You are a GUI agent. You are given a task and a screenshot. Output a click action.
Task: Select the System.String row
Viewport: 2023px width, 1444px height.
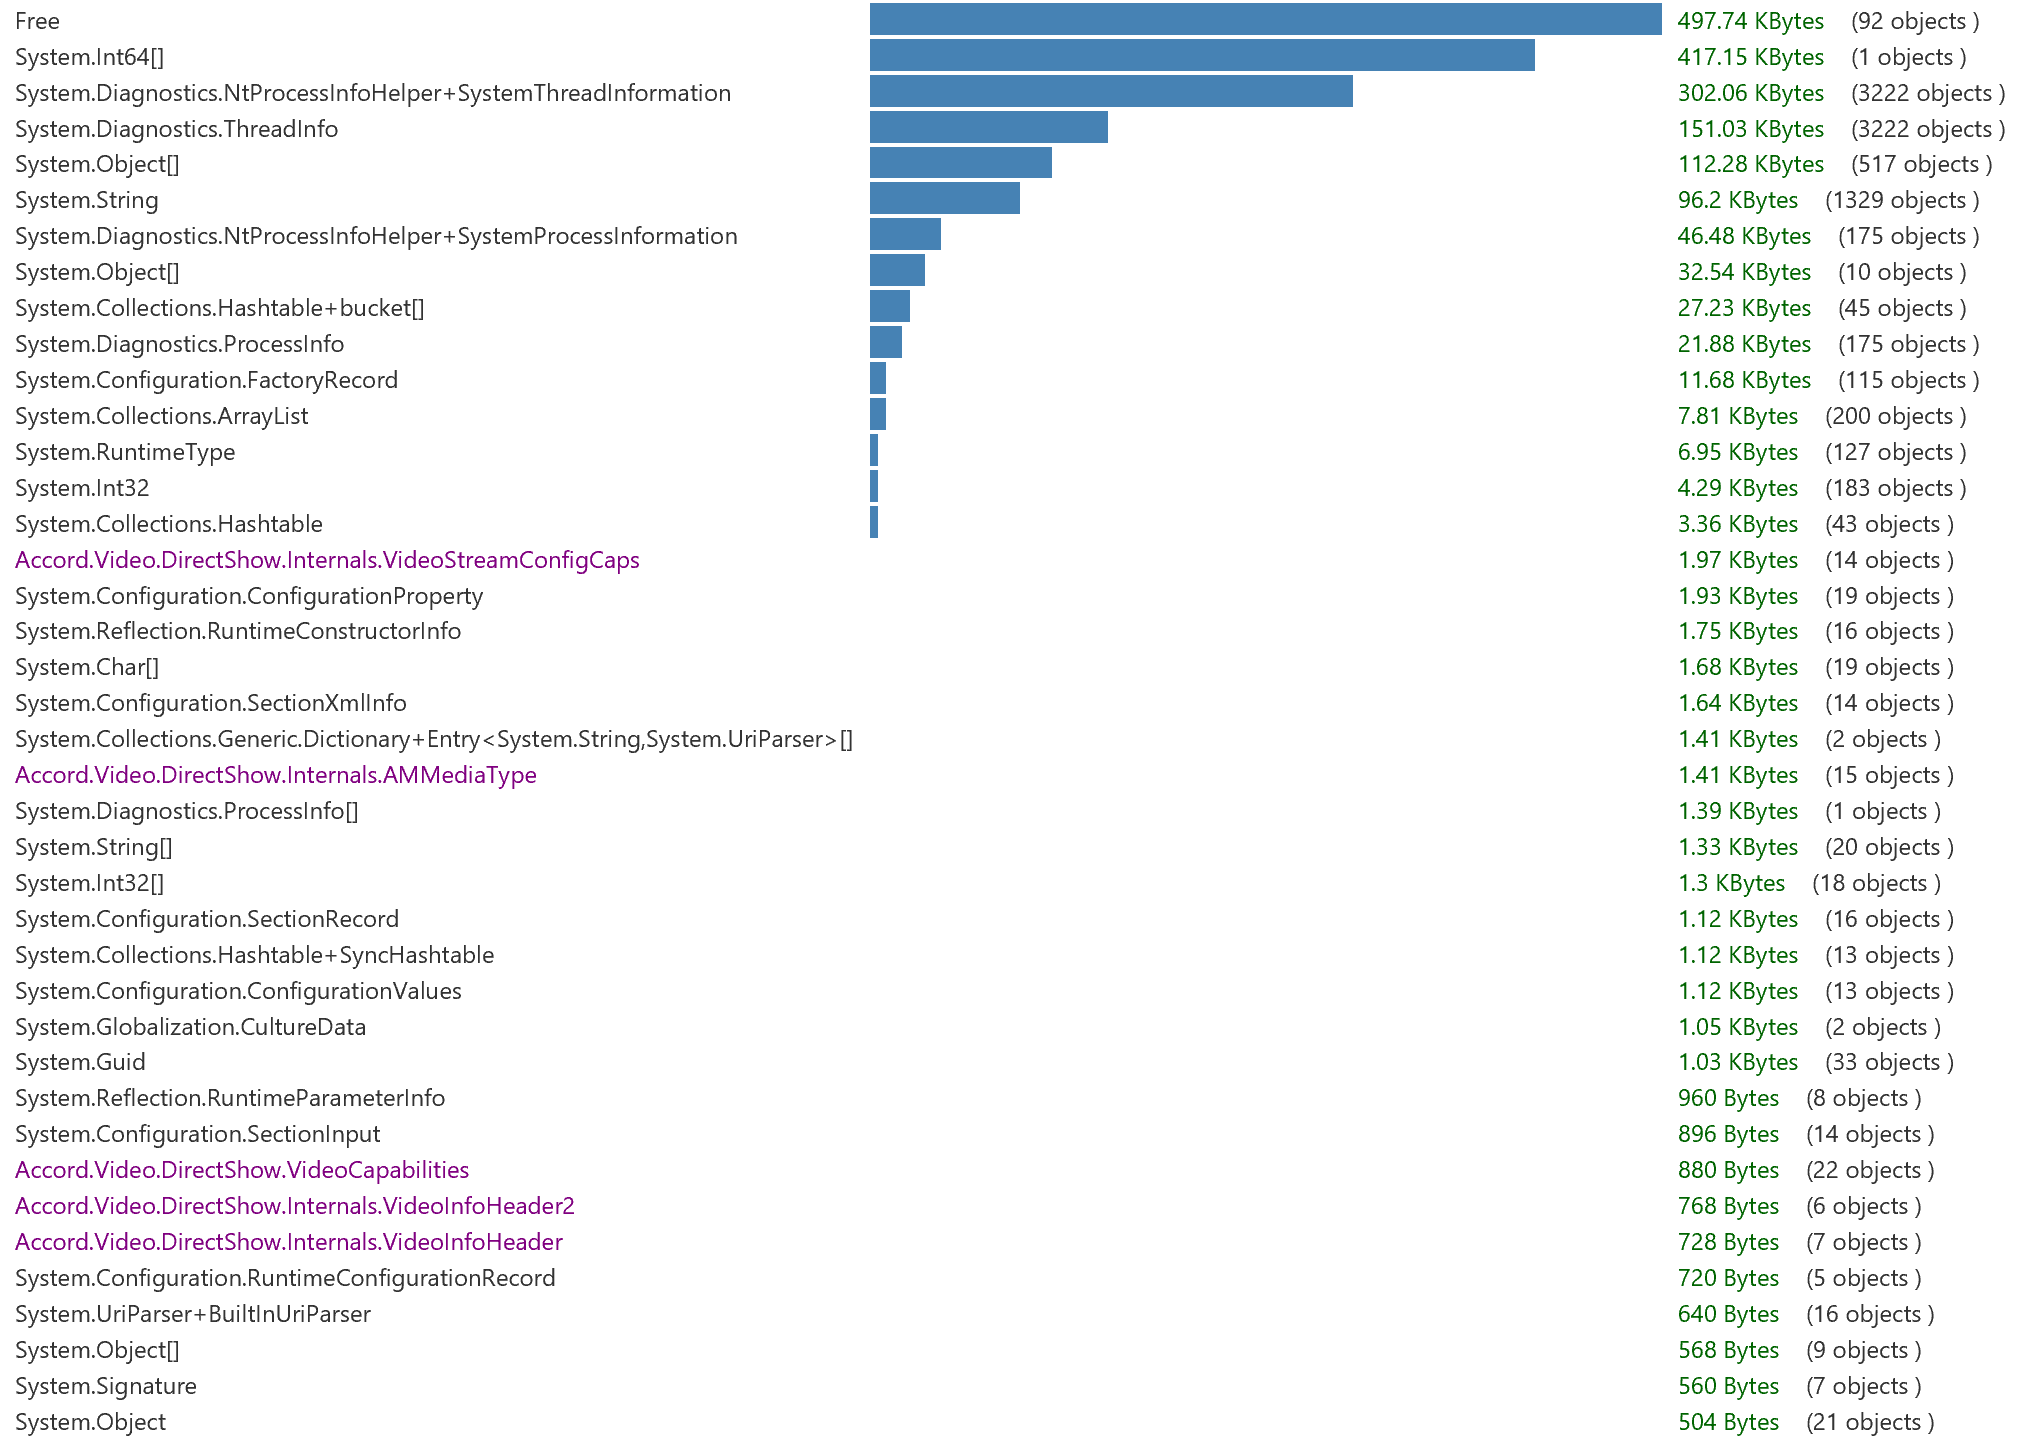coord(86,200)
